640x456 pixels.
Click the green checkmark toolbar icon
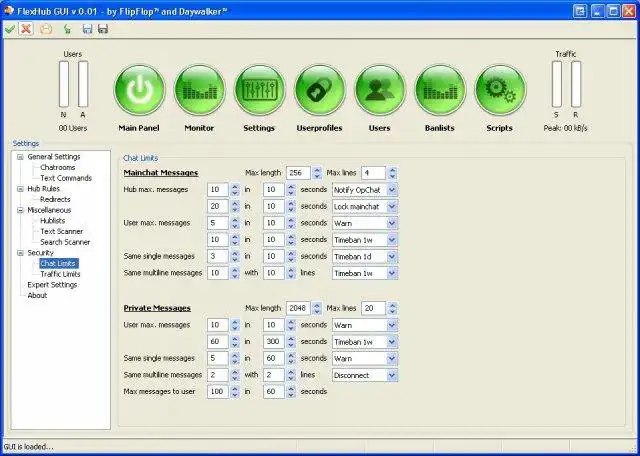pos(10,29)
